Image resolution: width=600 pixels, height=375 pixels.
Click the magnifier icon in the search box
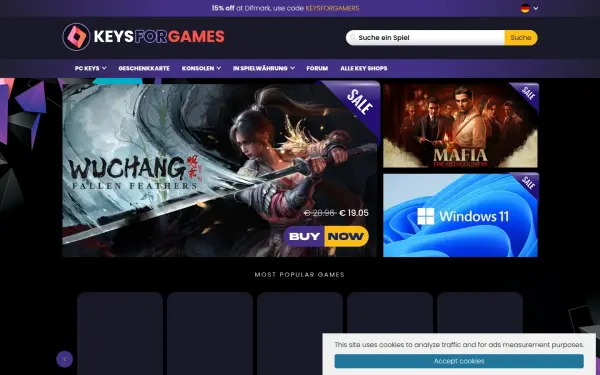click(353, 38)
